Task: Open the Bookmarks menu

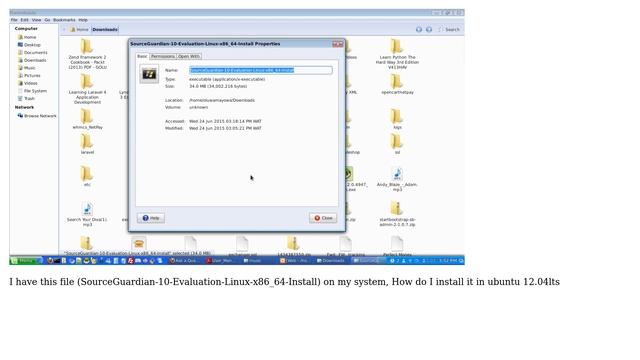Action: pyautogui.click(x=64, y=20)
